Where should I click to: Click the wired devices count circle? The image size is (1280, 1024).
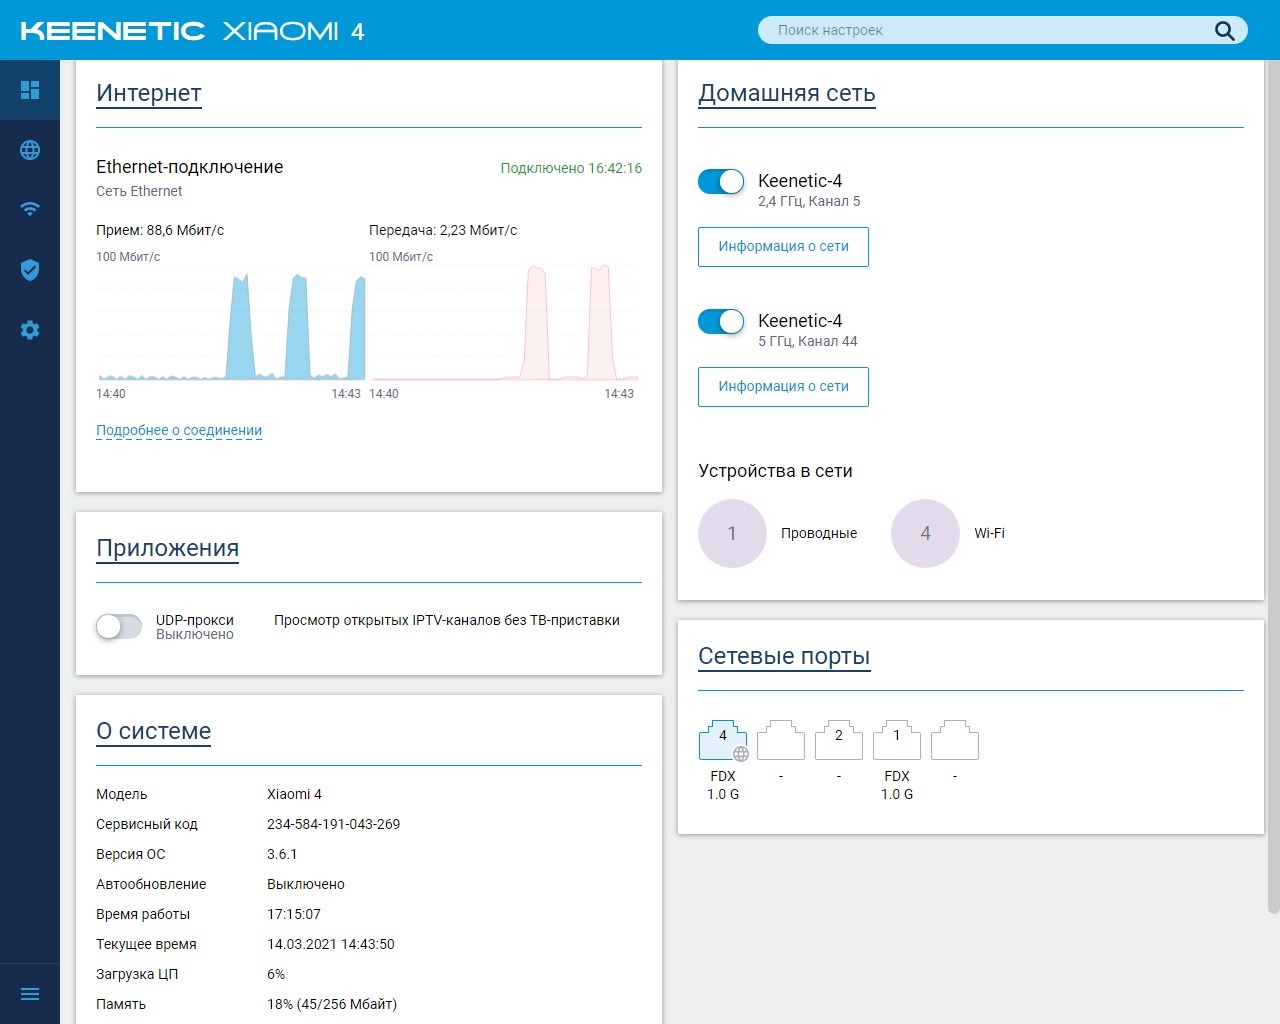tap(732, 533)
